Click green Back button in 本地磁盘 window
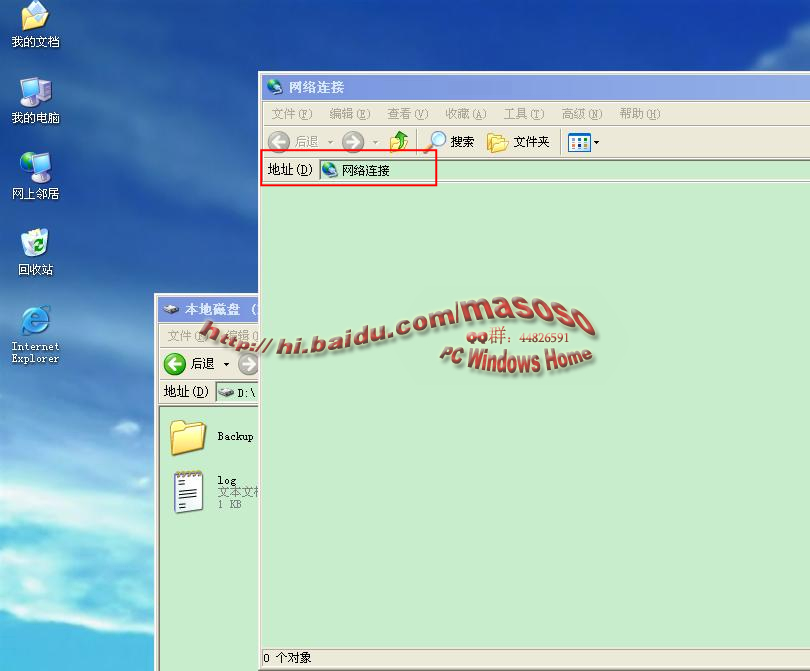 point(176,364)
